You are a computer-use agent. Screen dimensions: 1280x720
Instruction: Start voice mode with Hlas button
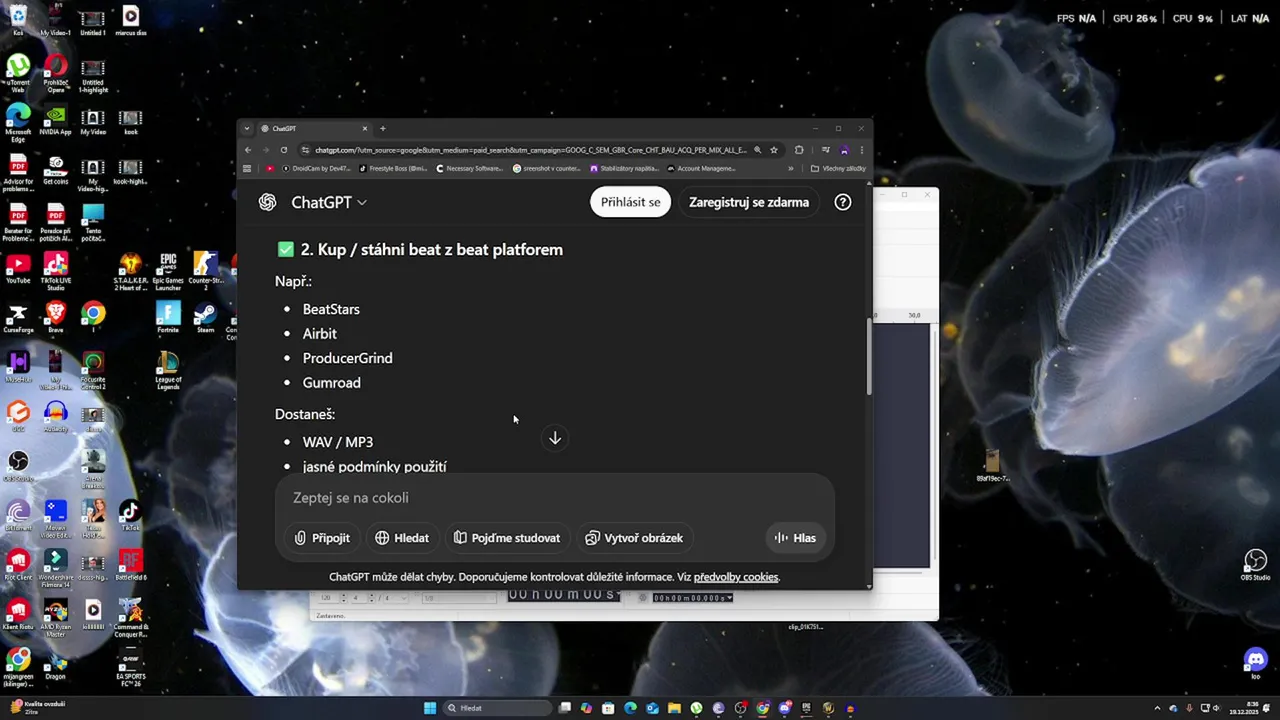coord(795,538)
